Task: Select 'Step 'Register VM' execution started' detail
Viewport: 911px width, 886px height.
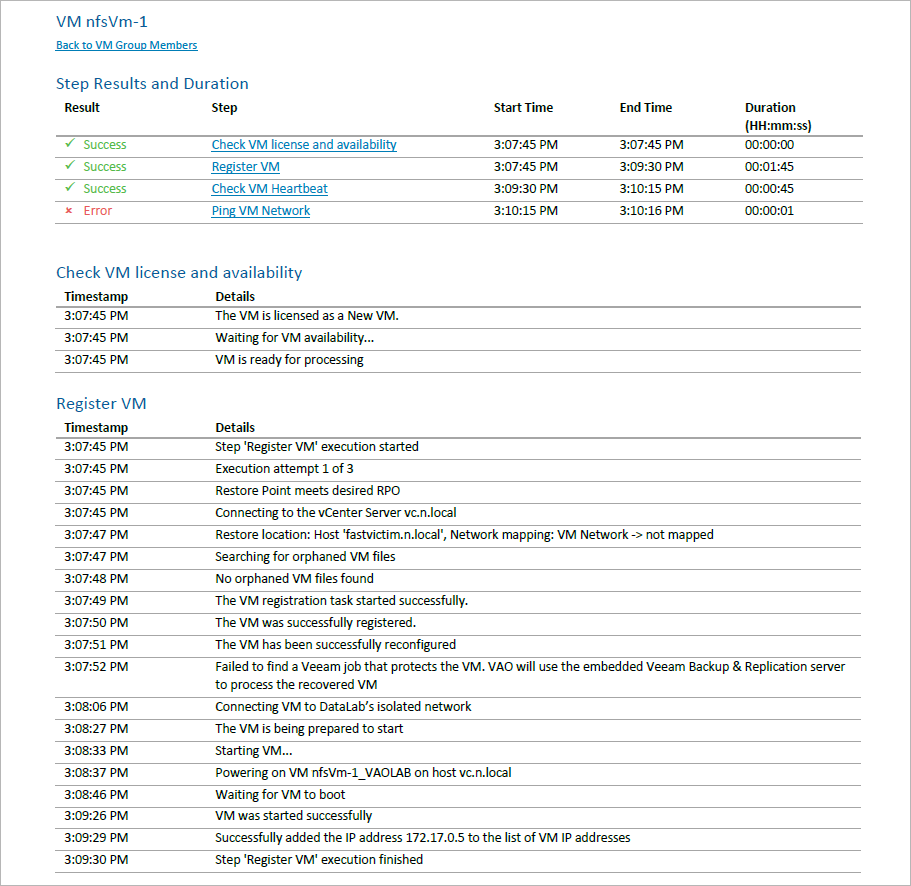Action: click(317, 447)
